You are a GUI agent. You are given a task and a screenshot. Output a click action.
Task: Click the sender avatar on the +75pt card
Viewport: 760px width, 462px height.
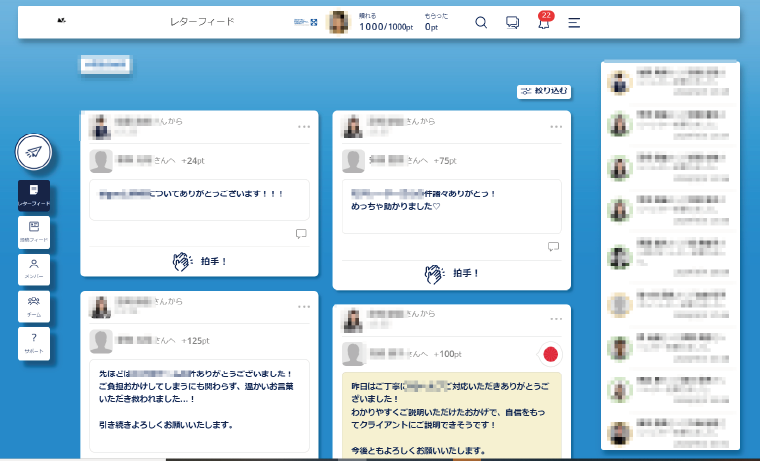click(353, 127)
